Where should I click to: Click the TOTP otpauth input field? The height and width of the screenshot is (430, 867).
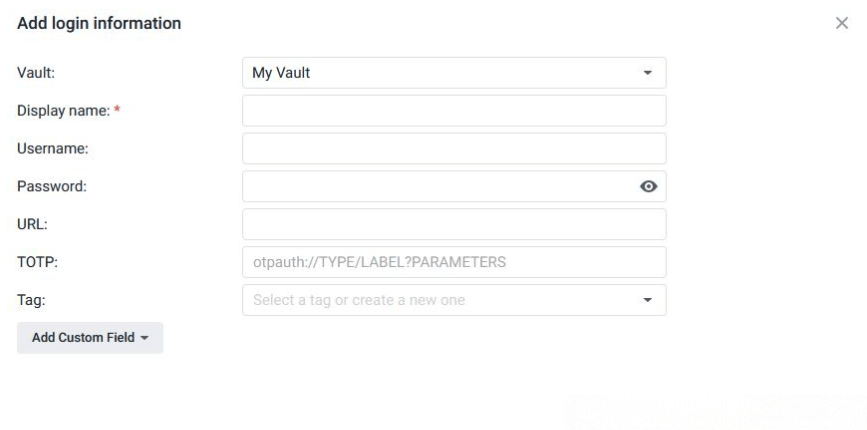coord(454,262)
